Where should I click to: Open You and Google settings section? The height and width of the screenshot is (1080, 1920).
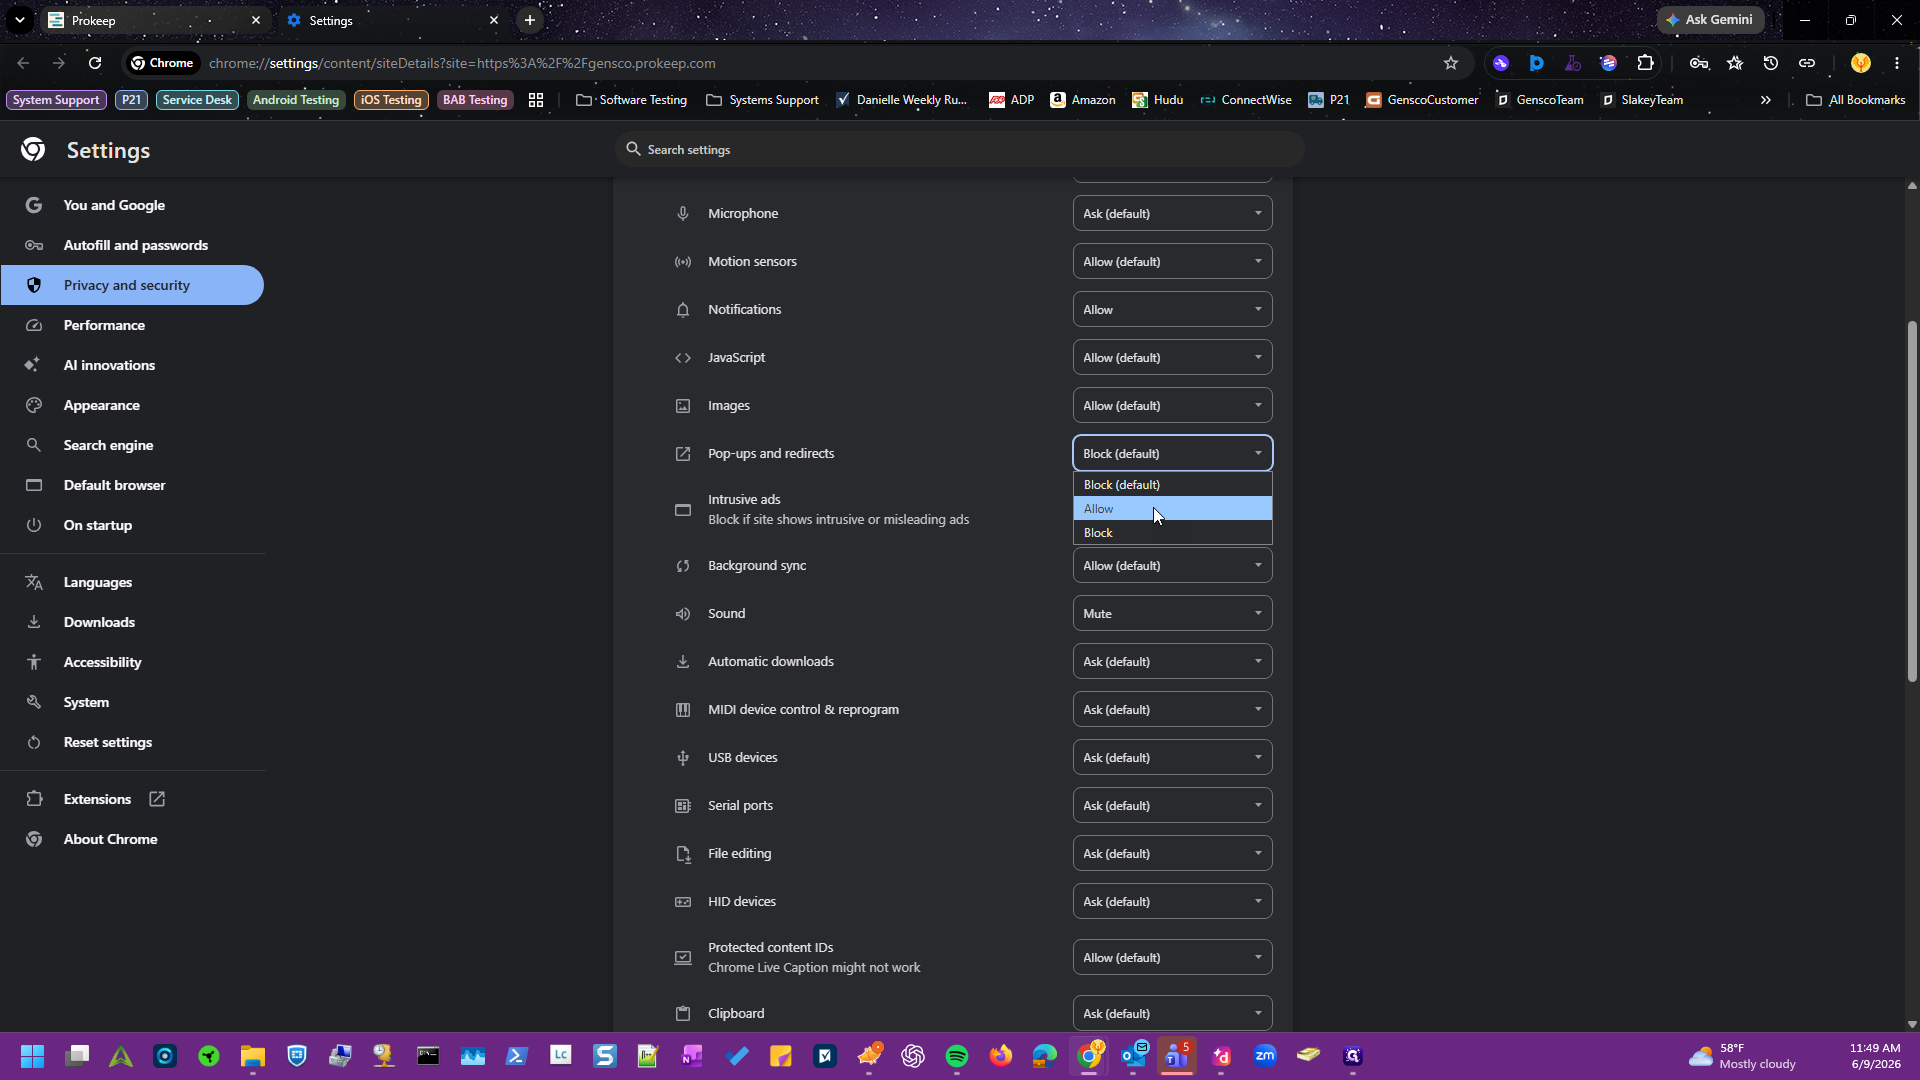pyautogui.click(x=132, y=205)
